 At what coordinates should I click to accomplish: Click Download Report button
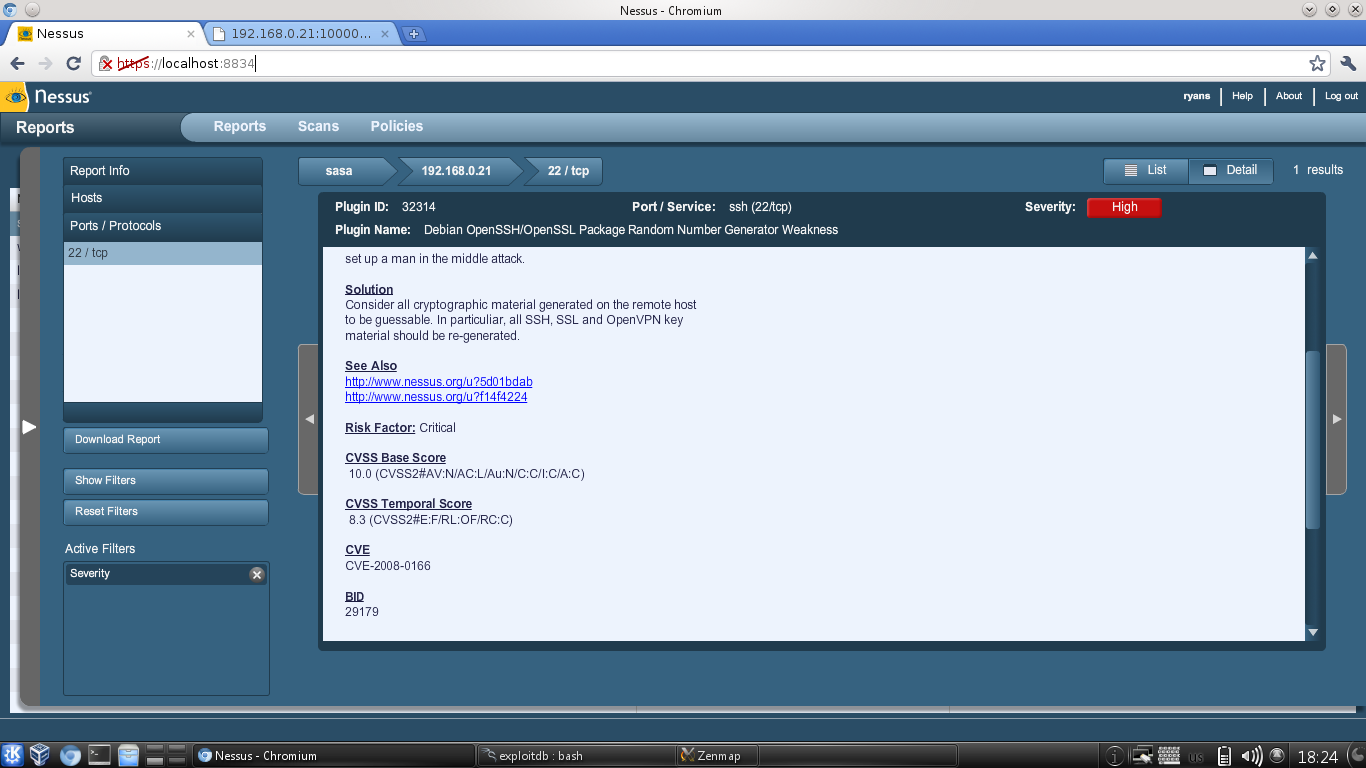166,440
